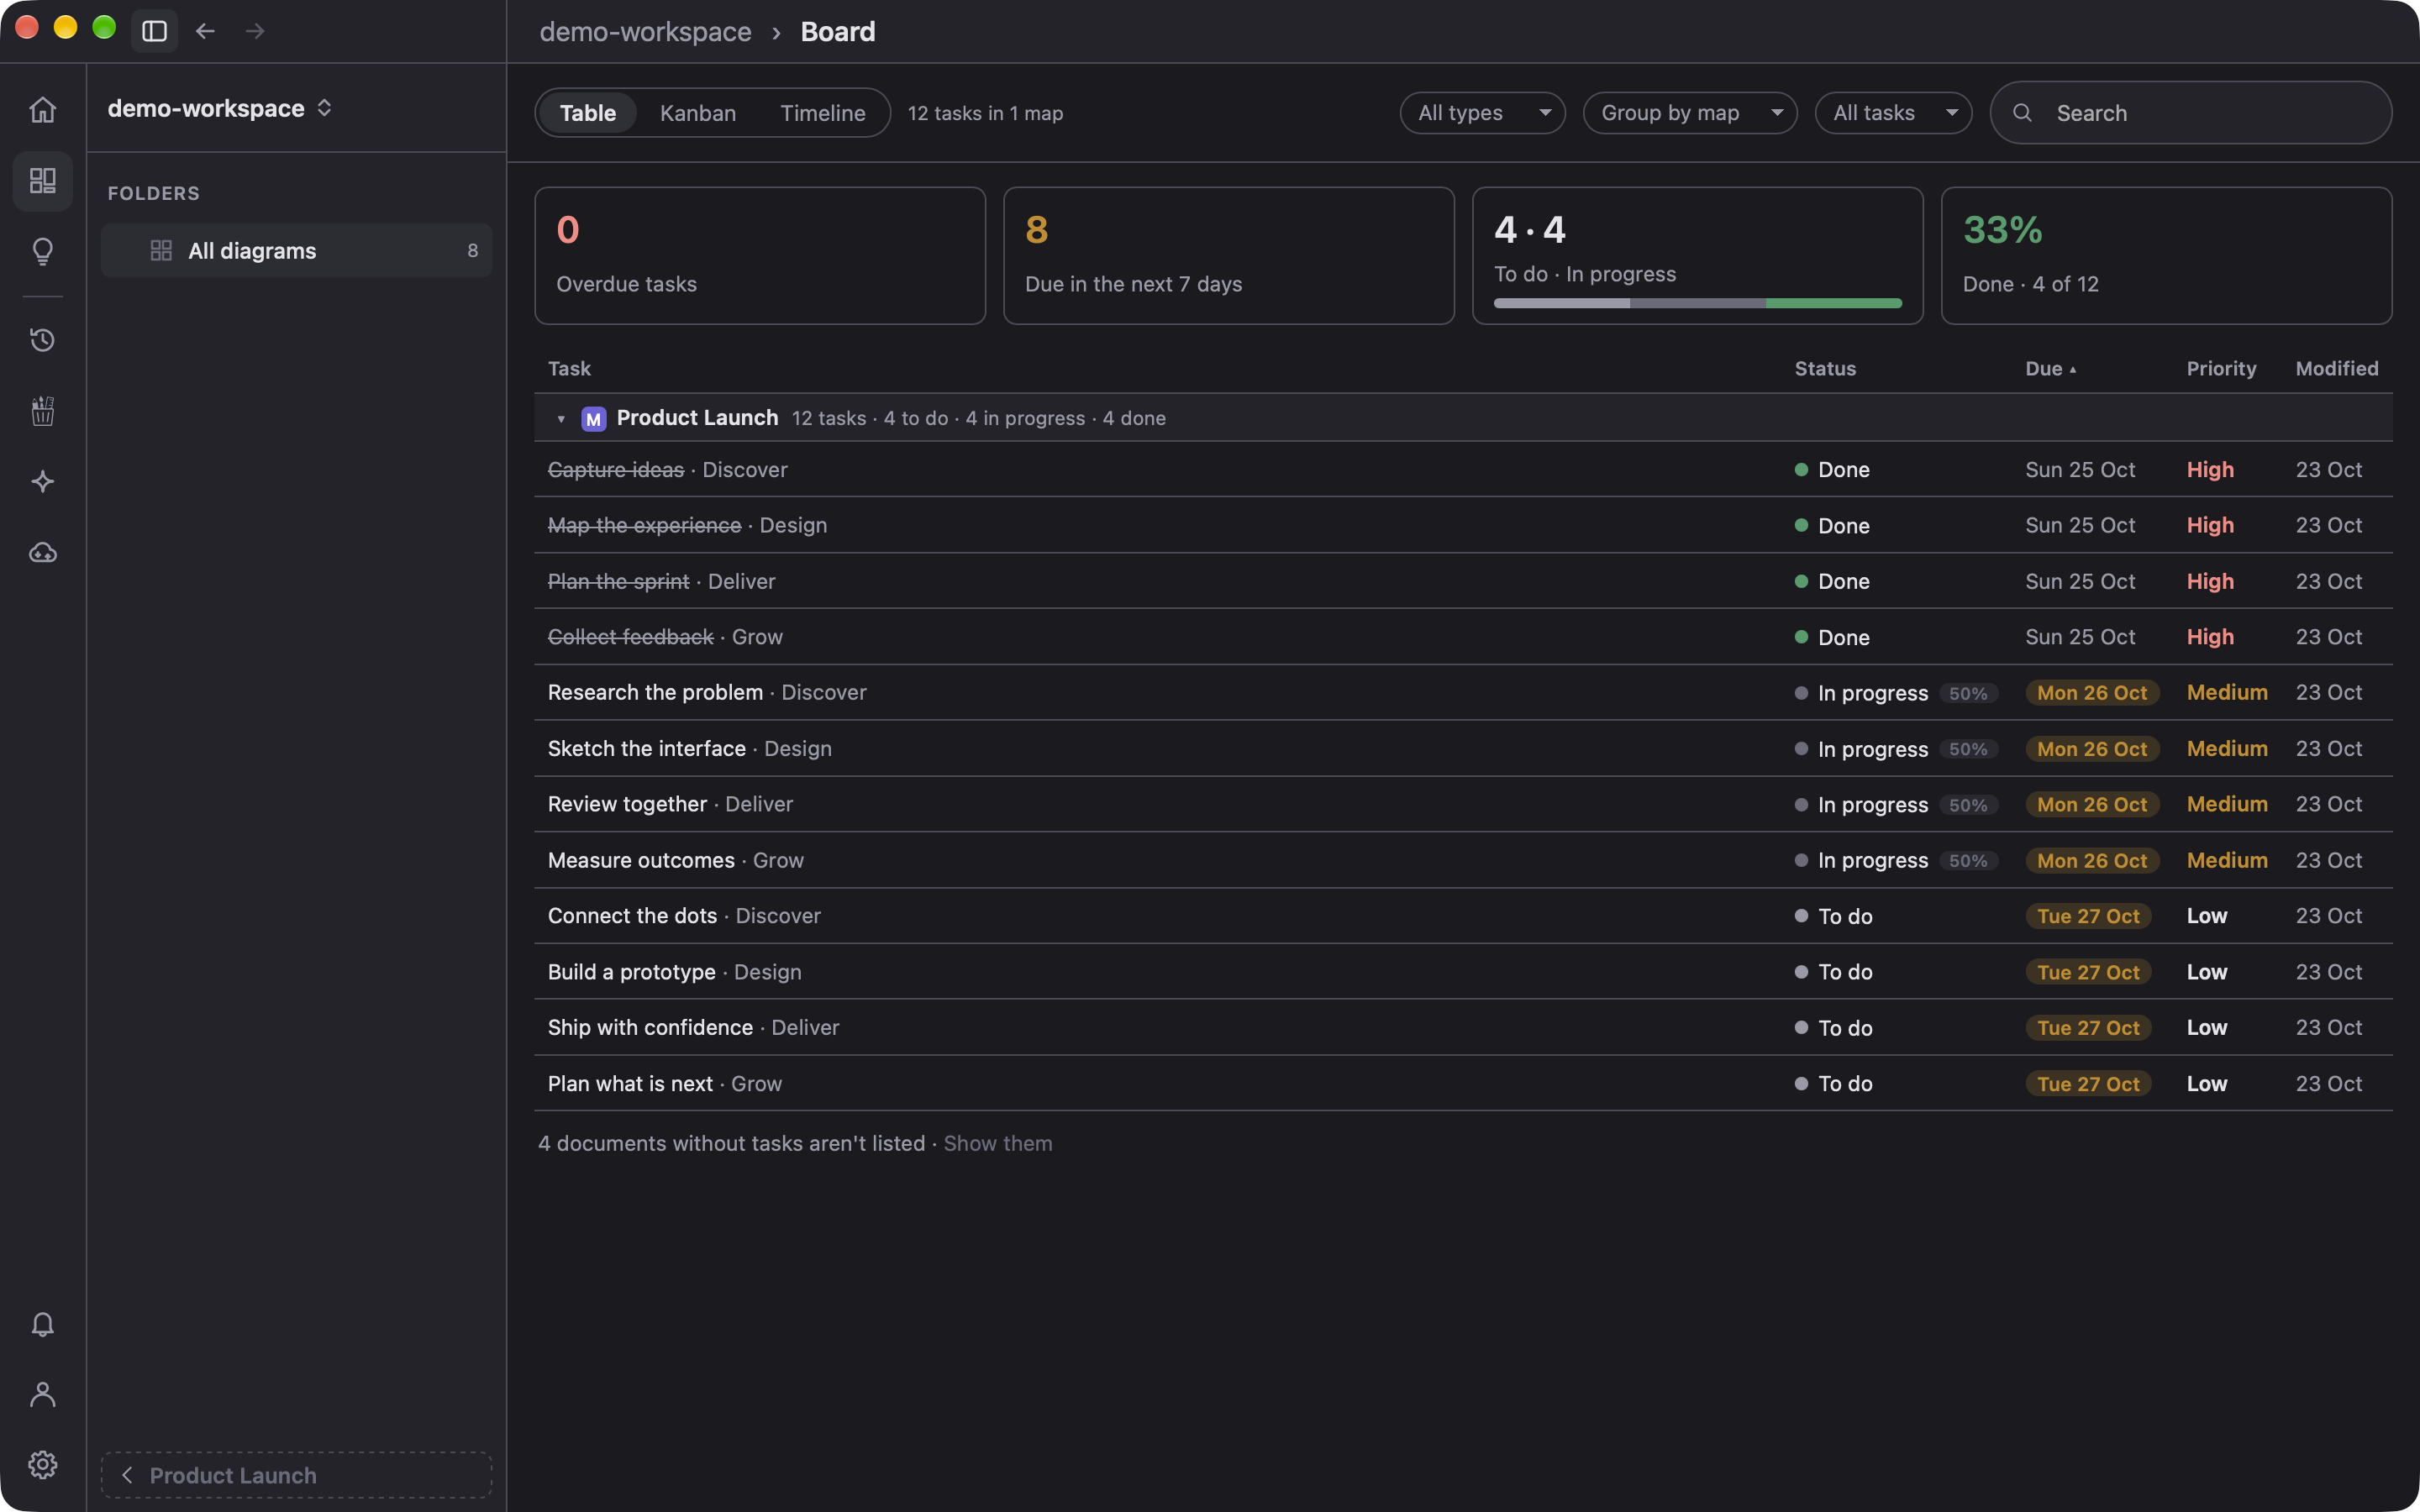
Task: Open the notifications bell icon
Action: pyautogui.click(x=42, y=1324)
